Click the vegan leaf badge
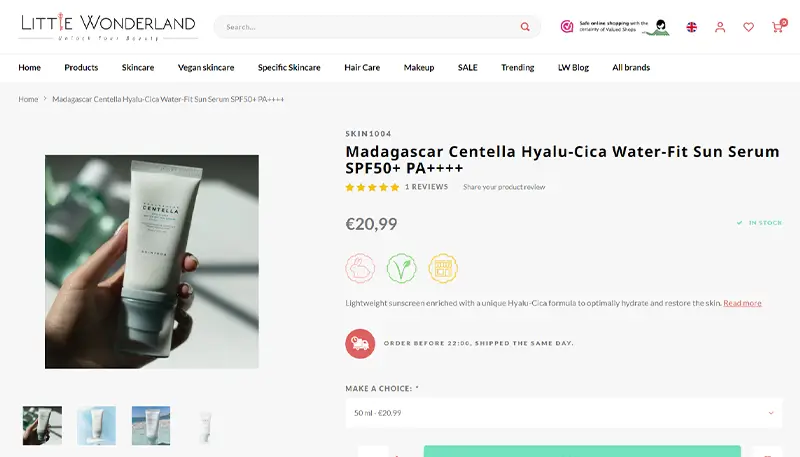 [x=402, y=268]
